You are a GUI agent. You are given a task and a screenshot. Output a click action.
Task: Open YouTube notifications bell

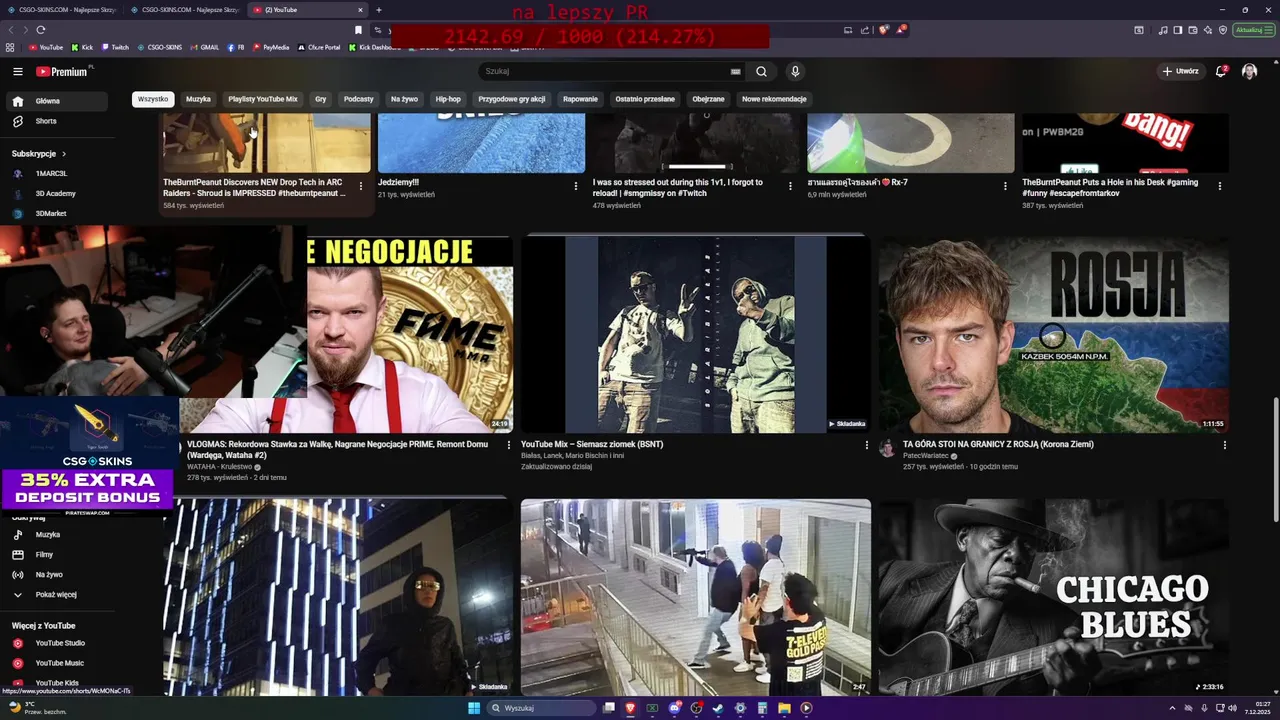[x=1221, y=71]
